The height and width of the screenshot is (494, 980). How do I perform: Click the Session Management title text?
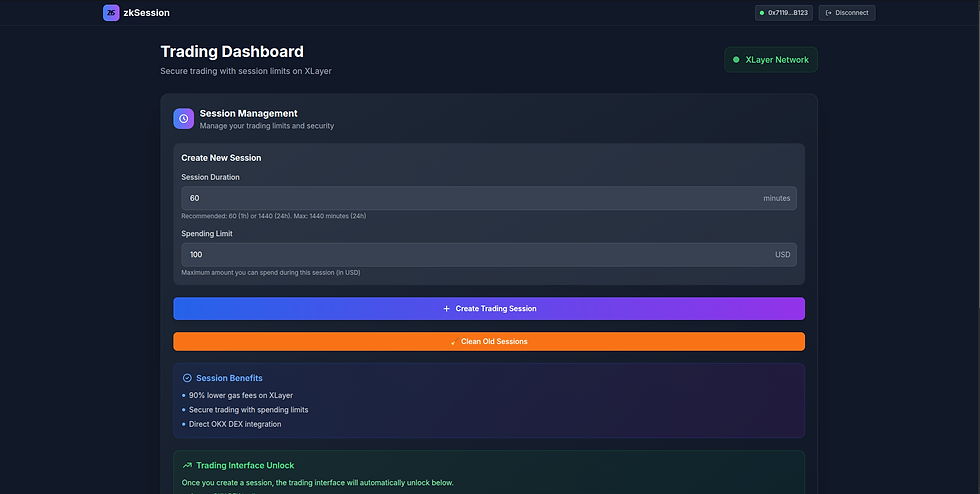[x=248, y=113]
